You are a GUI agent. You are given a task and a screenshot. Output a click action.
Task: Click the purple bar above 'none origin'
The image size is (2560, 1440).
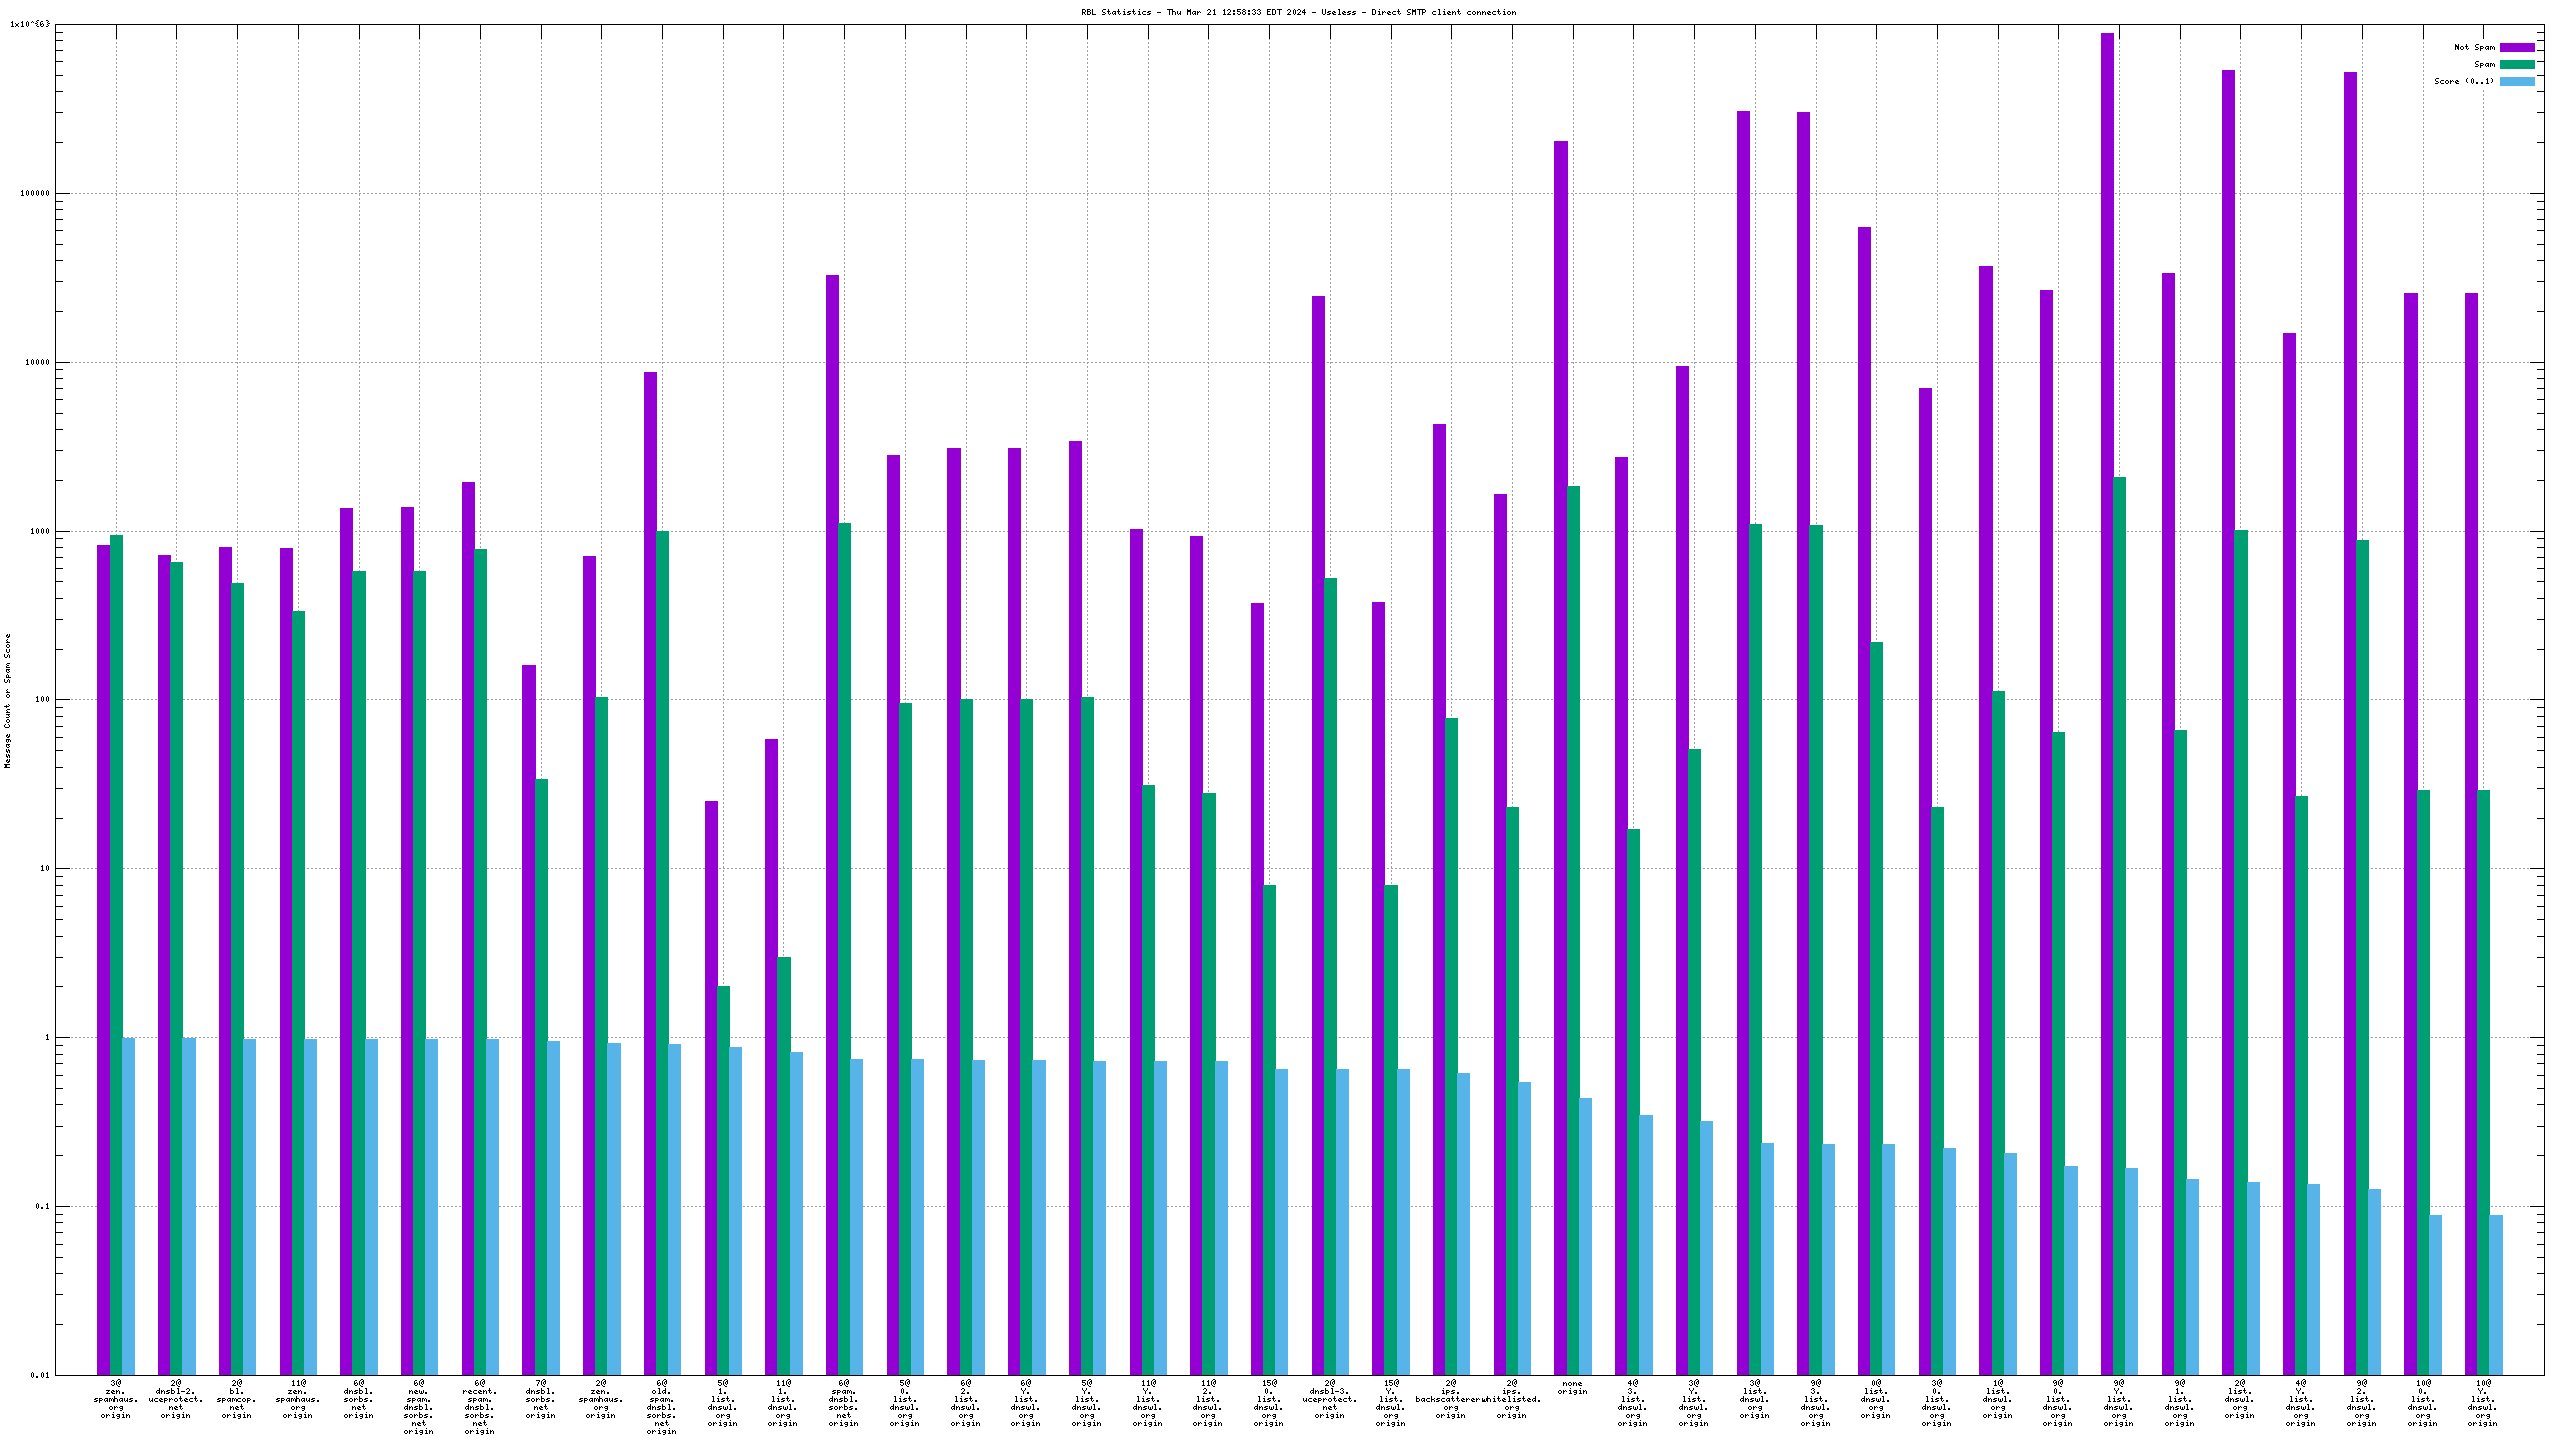[1560, 700]
